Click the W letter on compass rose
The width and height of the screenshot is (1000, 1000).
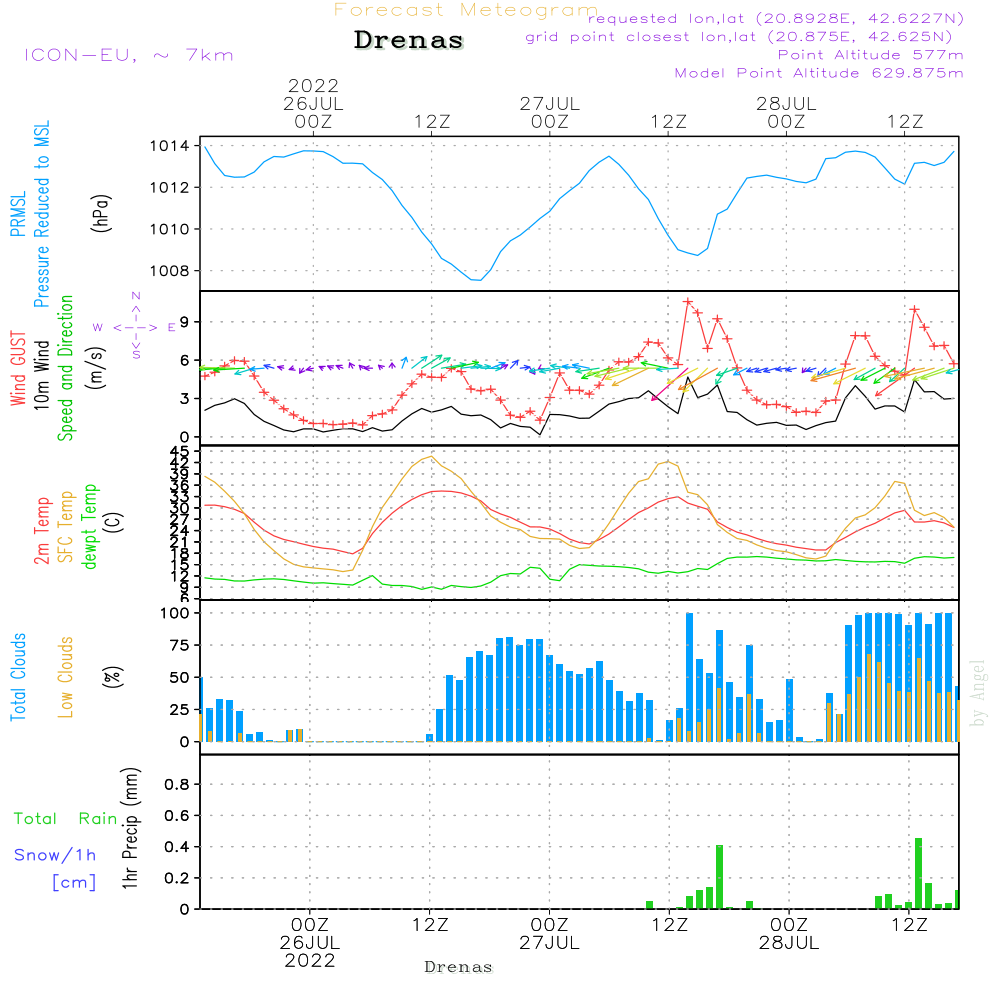98,328
